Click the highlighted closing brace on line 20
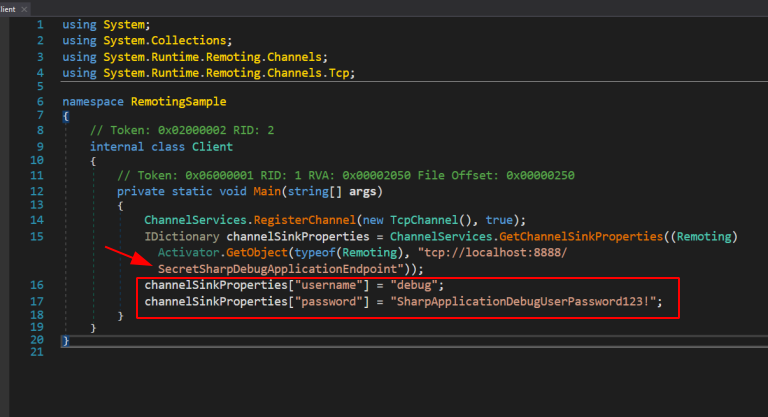The image size is (768, 417). click(65, 341)
